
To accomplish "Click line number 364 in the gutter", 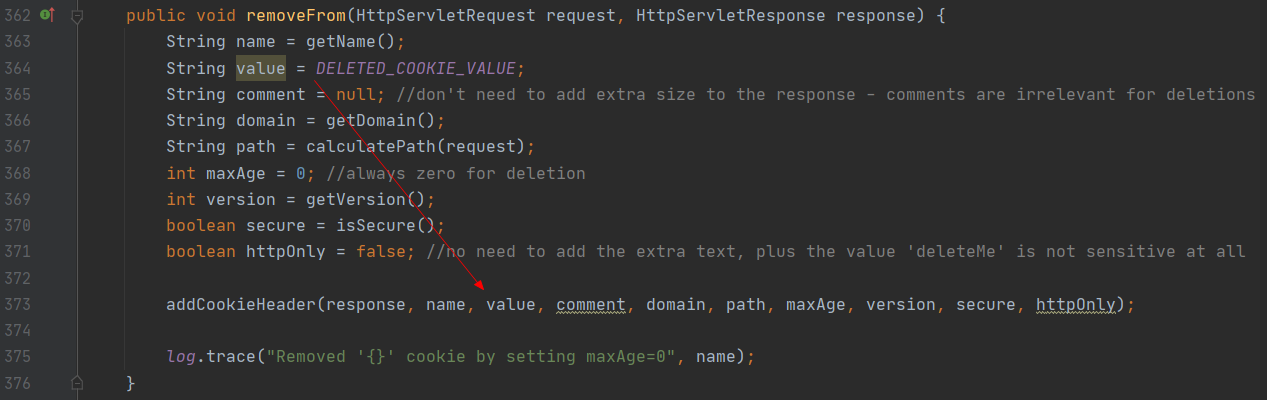I will tap(17, 68).
